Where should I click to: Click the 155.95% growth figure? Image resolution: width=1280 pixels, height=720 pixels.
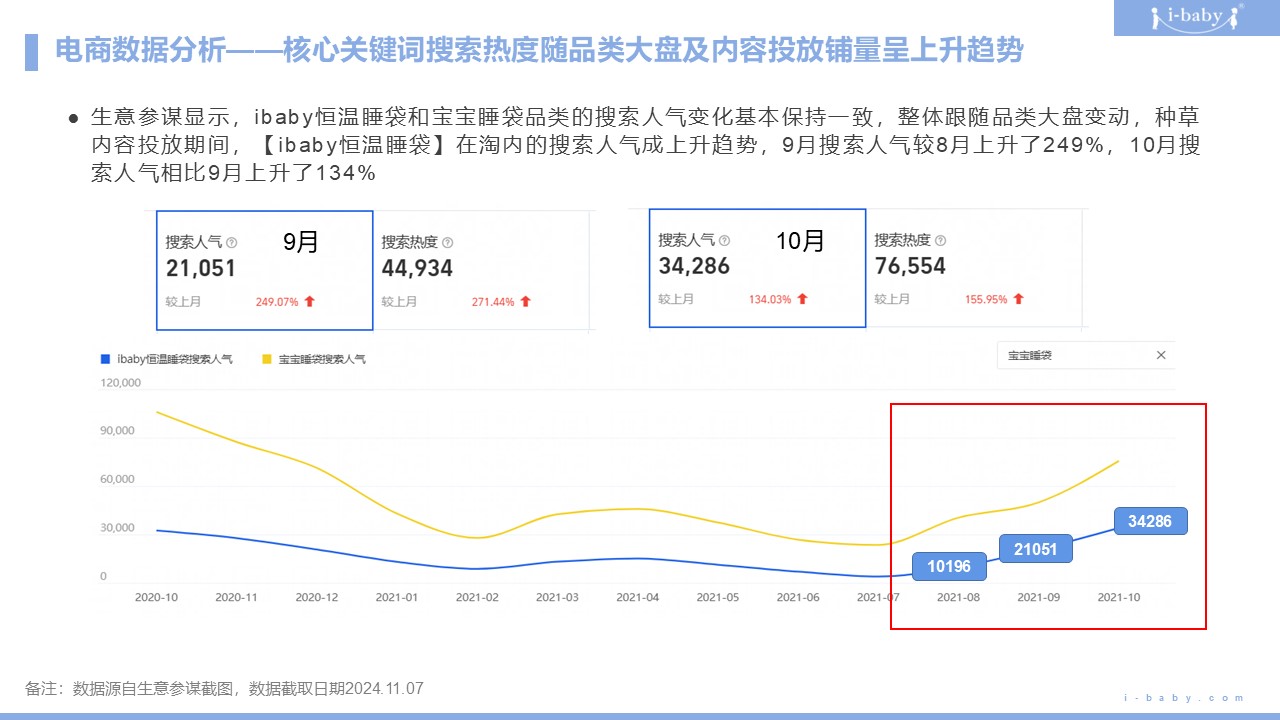click(x=986, y=299)
